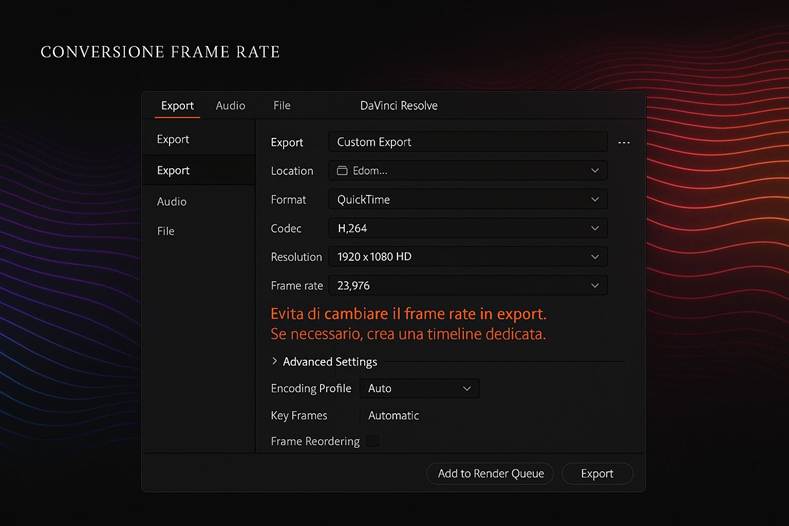Switch to the Export tab
The image size is (789, 526).
point(177,106)
